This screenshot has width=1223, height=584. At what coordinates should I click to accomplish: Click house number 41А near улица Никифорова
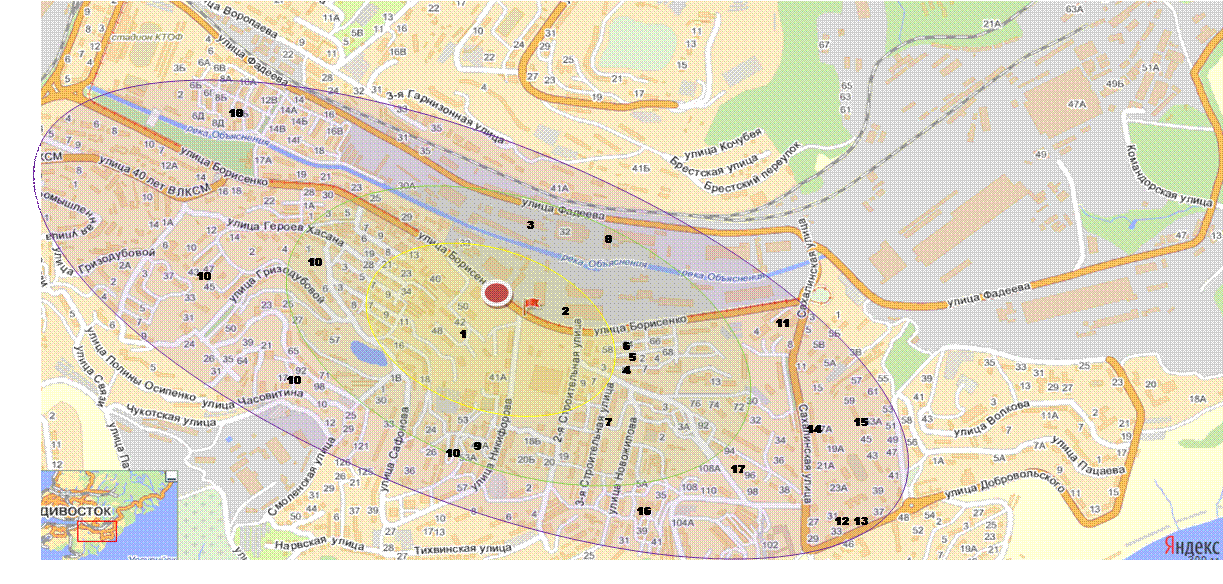pos(498,376)
